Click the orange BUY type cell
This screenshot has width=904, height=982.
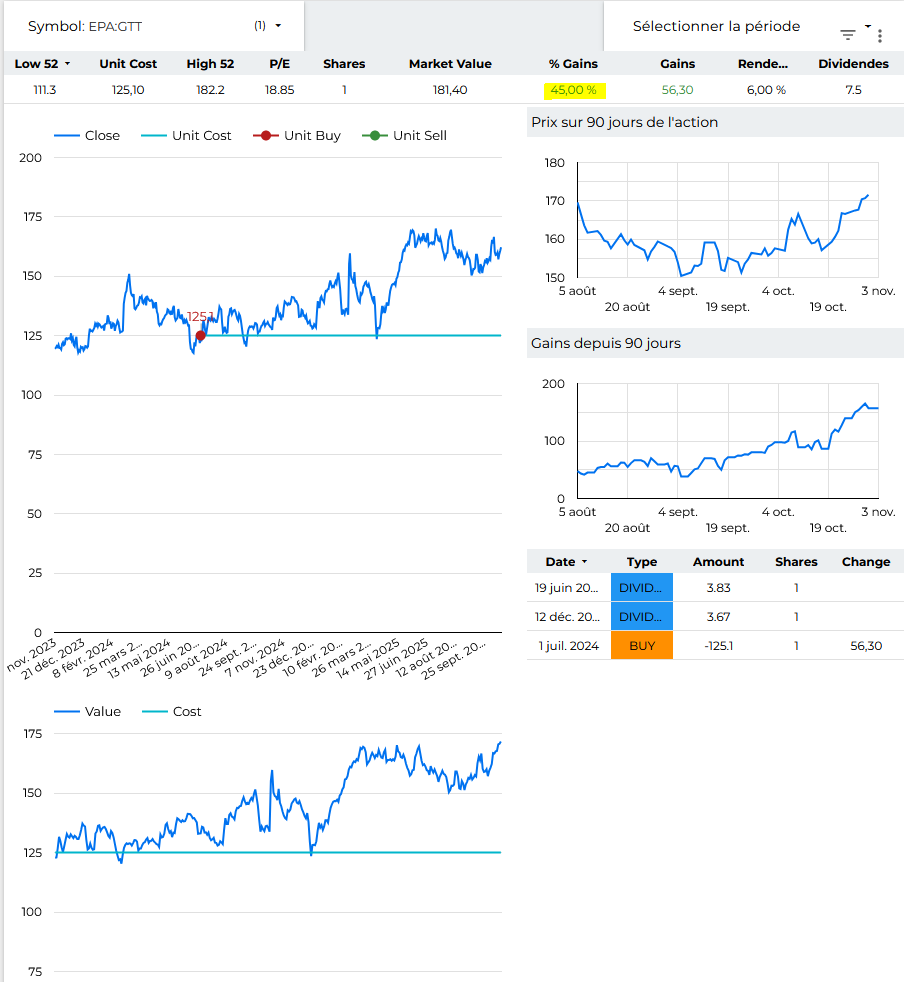coord(642,646)
